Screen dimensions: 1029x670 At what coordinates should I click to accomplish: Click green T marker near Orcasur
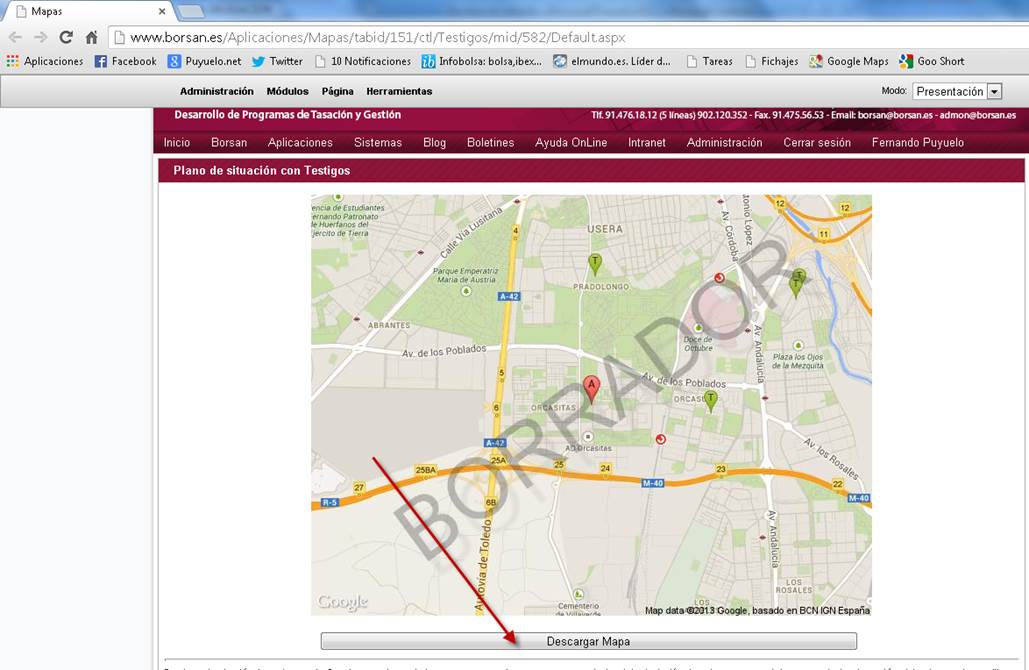[710, 401]
